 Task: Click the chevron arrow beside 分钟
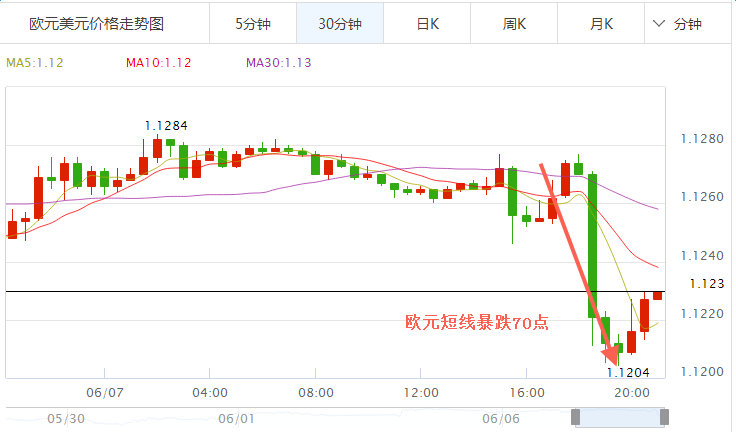tap(659, 23)
